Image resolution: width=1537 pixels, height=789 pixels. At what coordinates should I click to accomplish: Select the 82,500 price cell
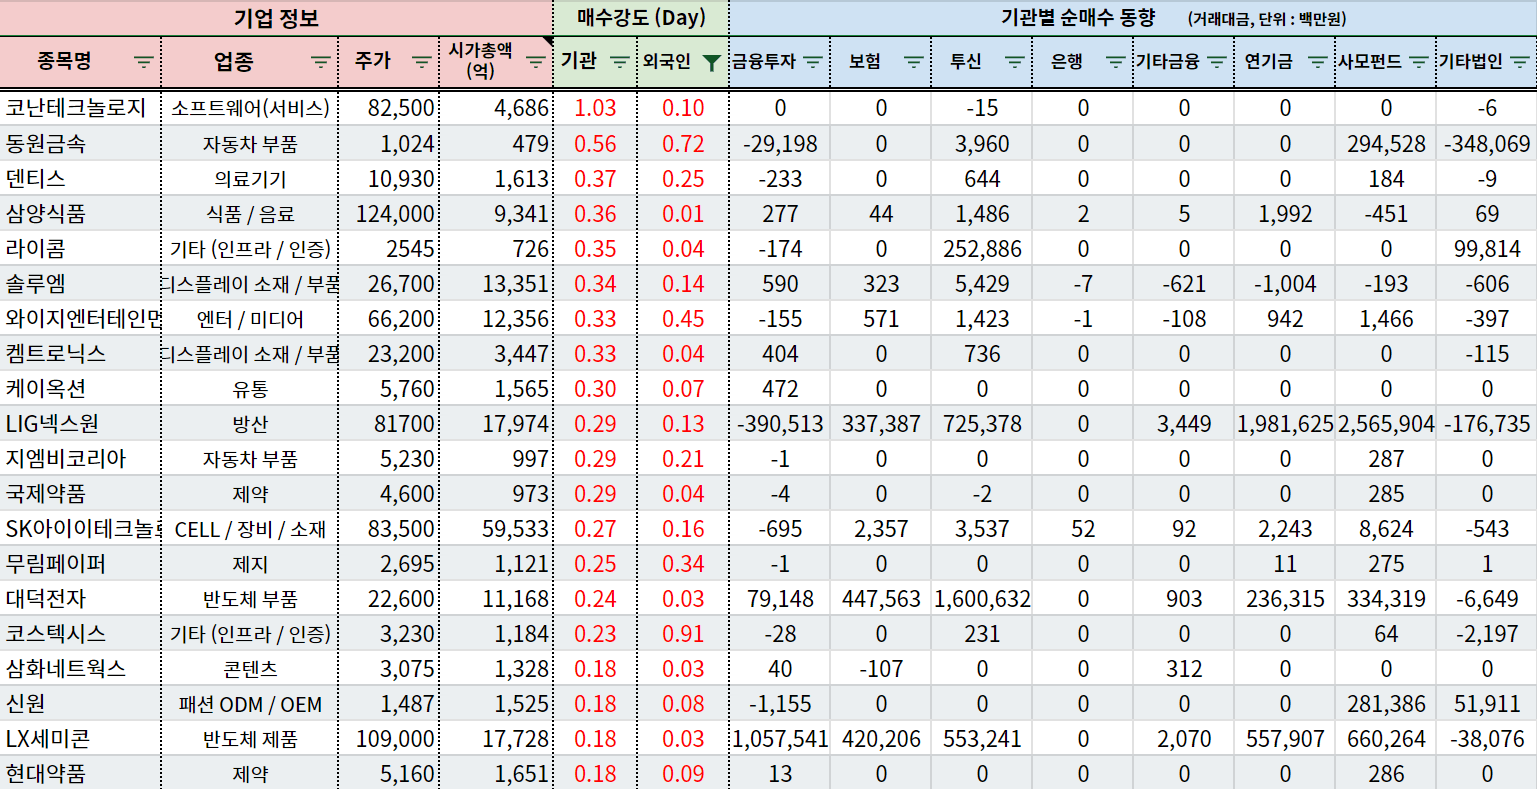389,108
